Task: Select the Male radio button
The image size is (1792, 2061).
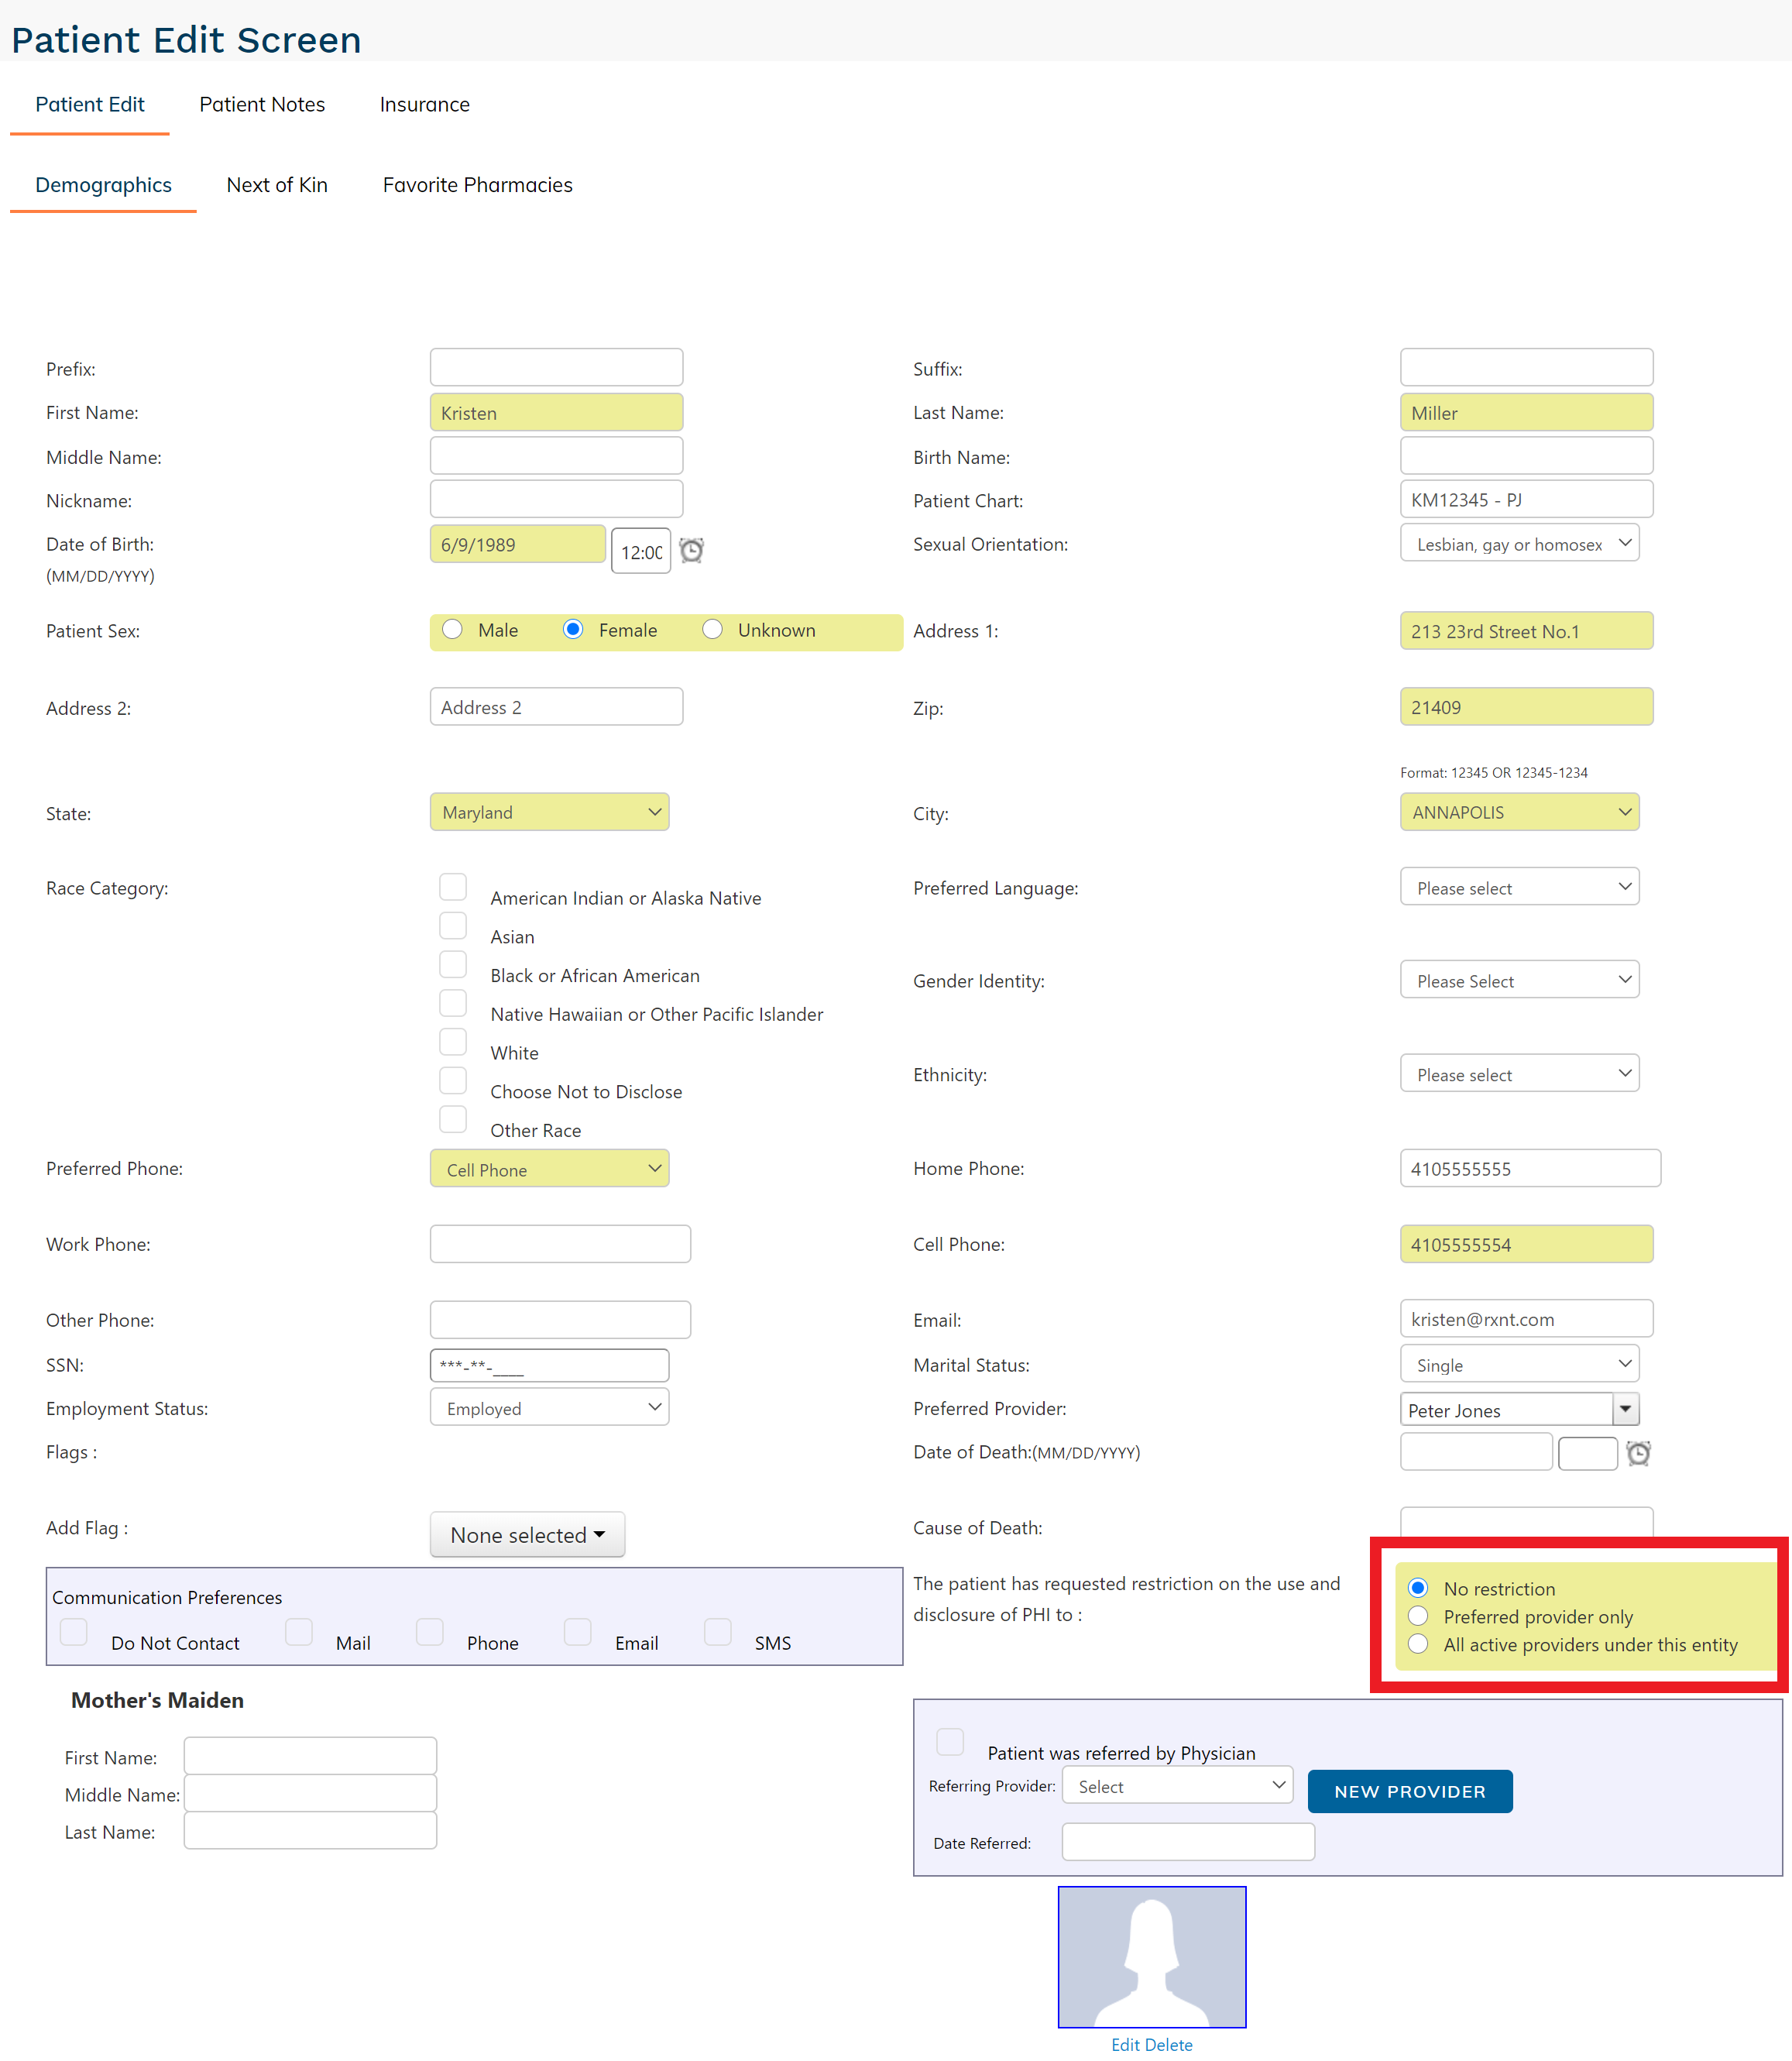Action: click(x=453, y=629)
